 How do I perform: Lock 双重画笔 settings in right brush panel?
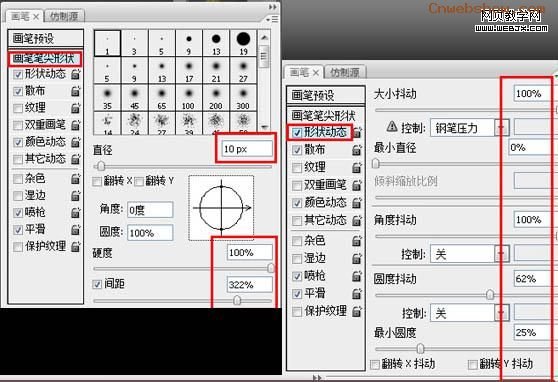pyautogui.click(x=357, y=185)
